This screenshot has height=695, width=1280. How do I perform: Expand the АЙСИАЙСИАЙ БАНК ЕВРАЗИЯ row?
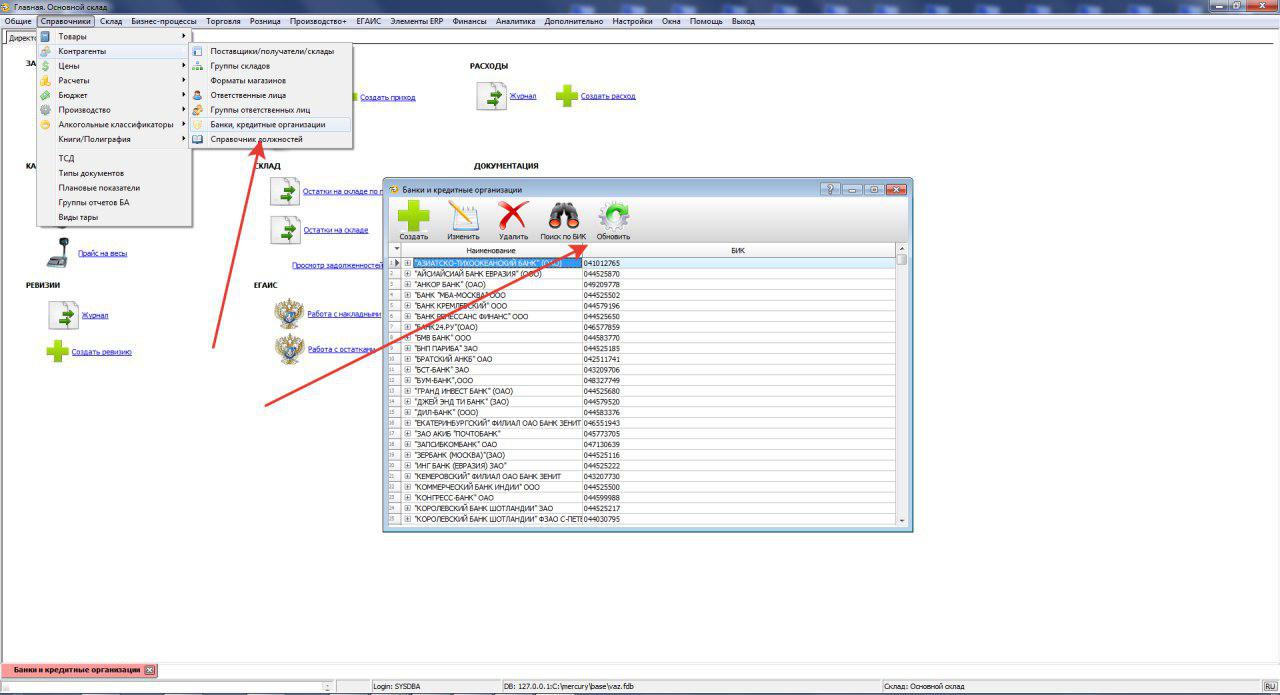[407, 274]
